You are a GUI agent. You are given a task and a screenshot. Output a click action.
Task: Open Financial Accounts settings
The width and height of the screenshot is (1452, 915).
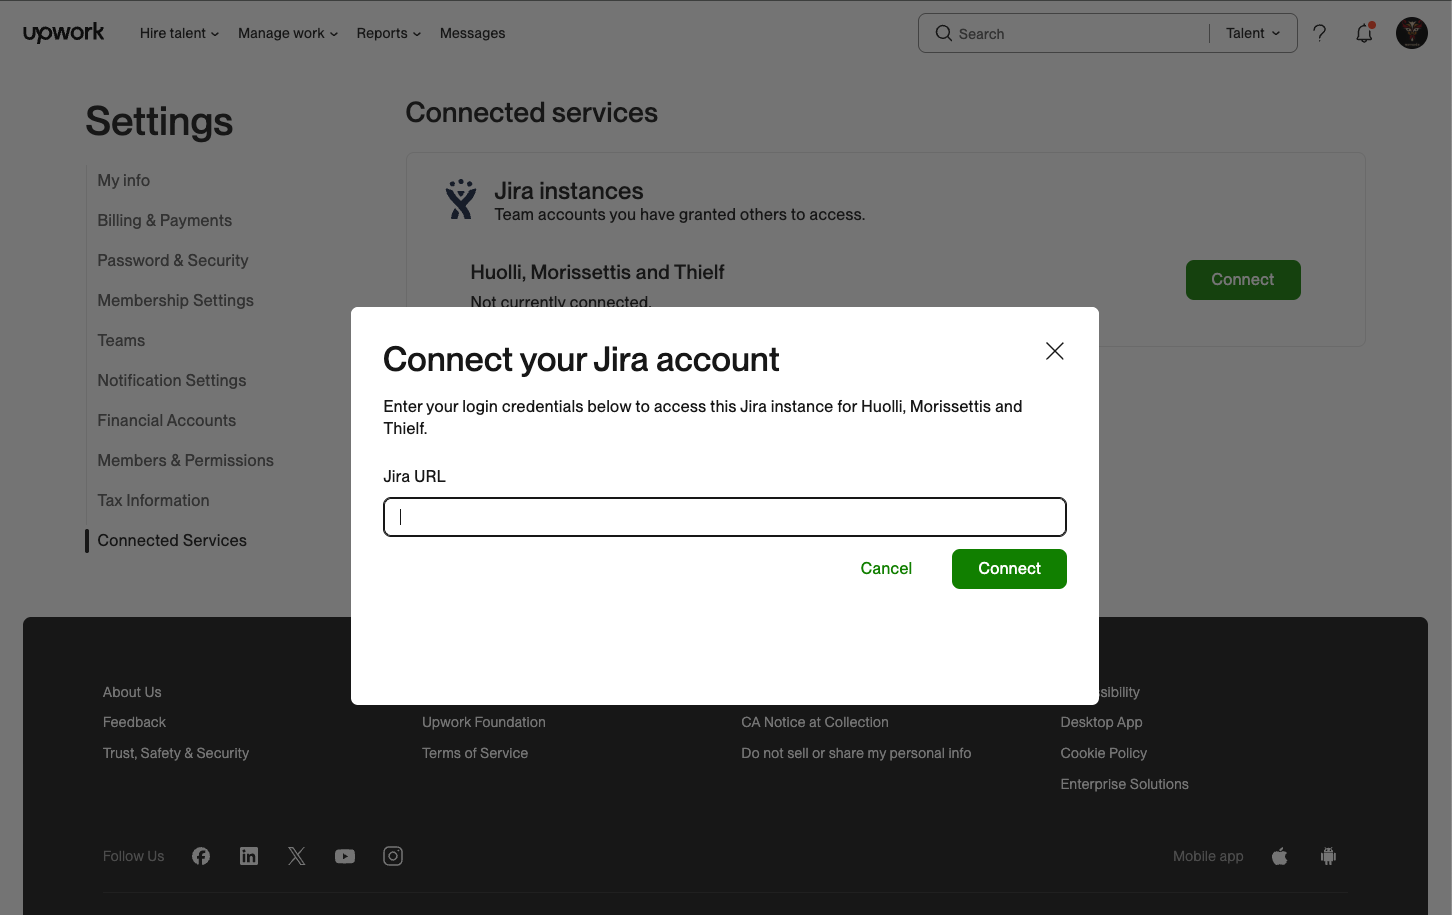167,421
